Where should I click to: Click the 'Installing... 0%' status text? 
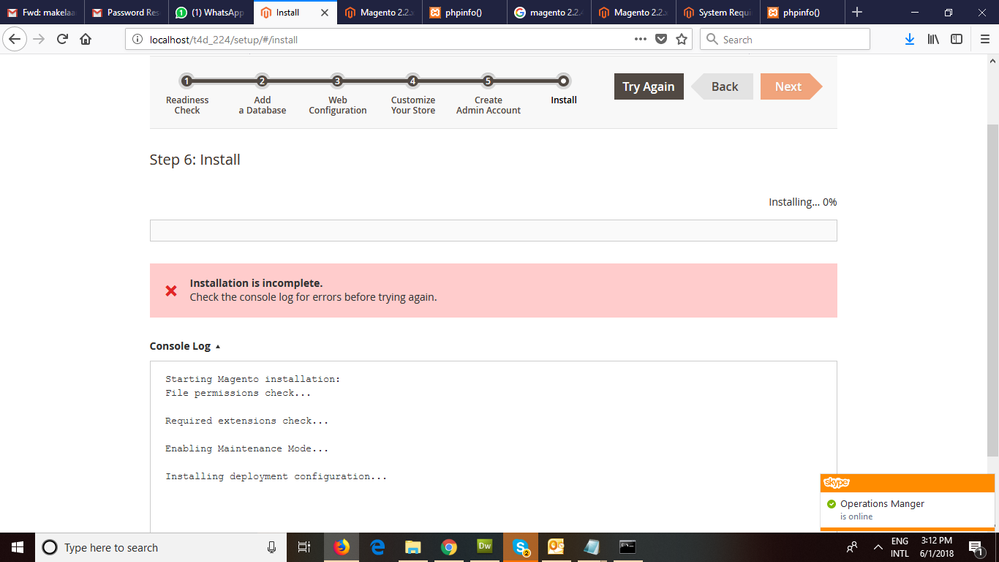803,202
